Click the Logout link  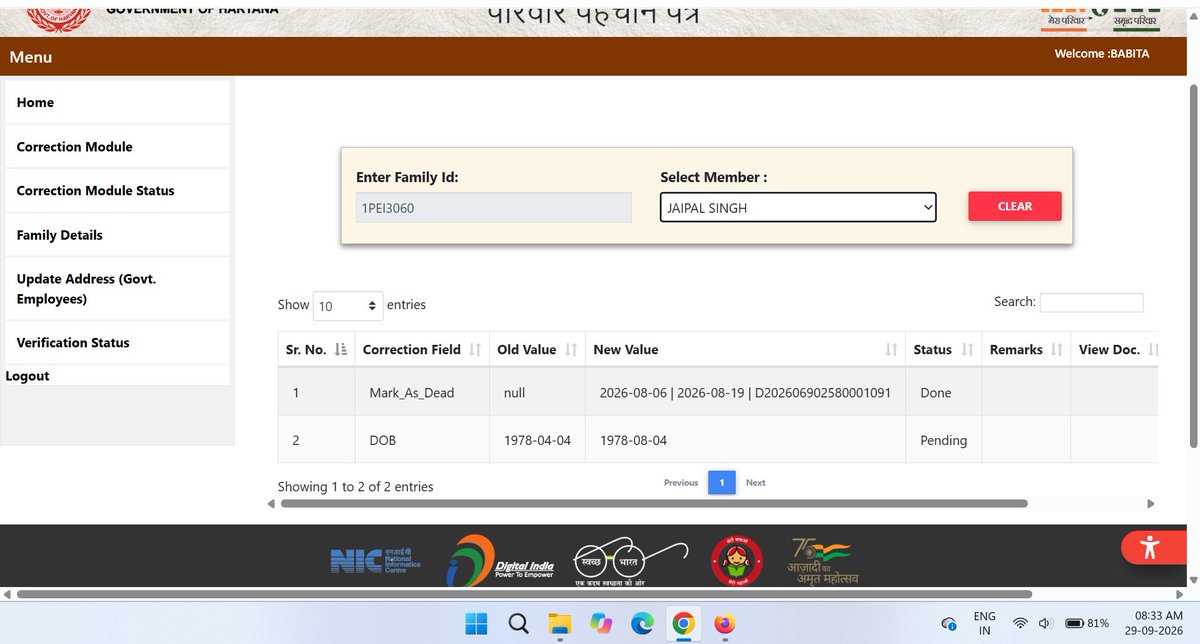[28, 376]
